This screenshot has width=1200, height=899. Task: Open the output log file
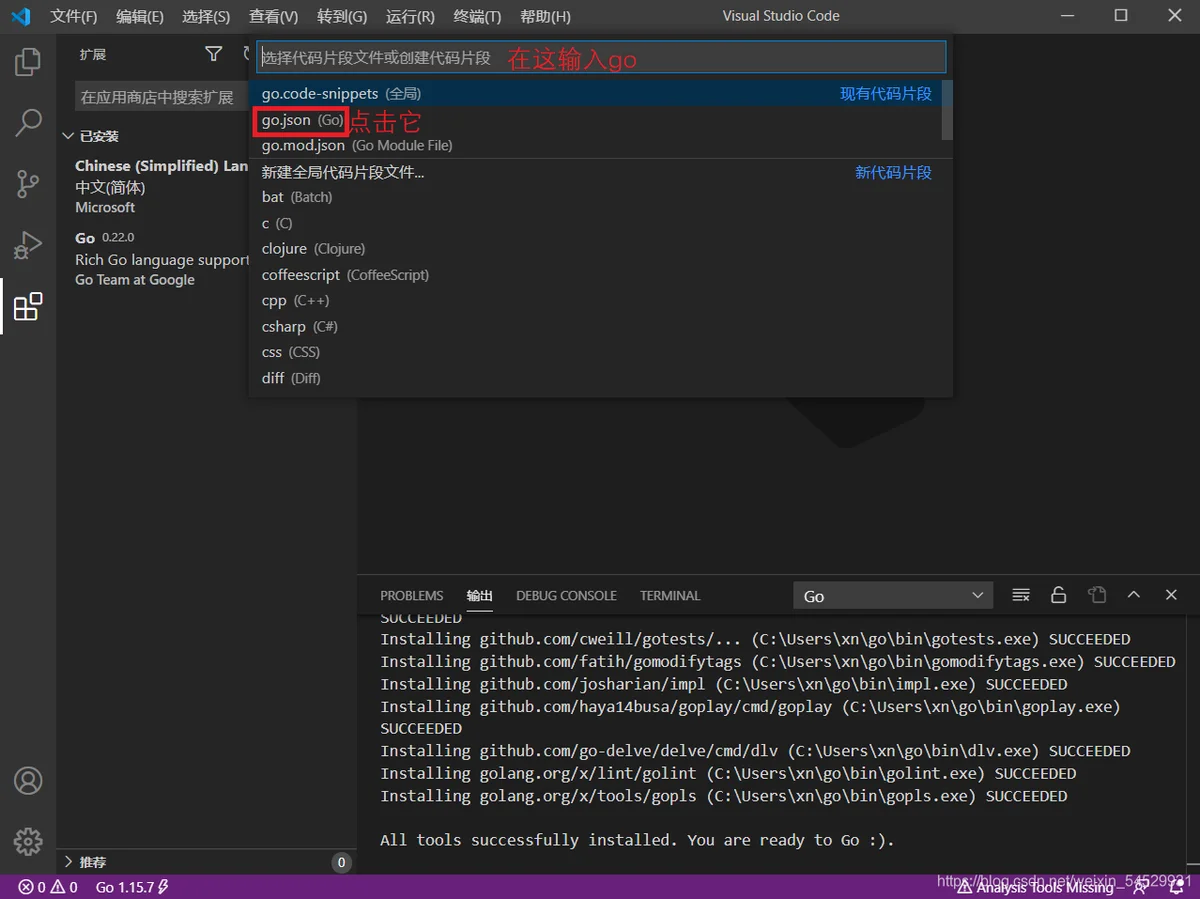click(x=1097, y=595)
